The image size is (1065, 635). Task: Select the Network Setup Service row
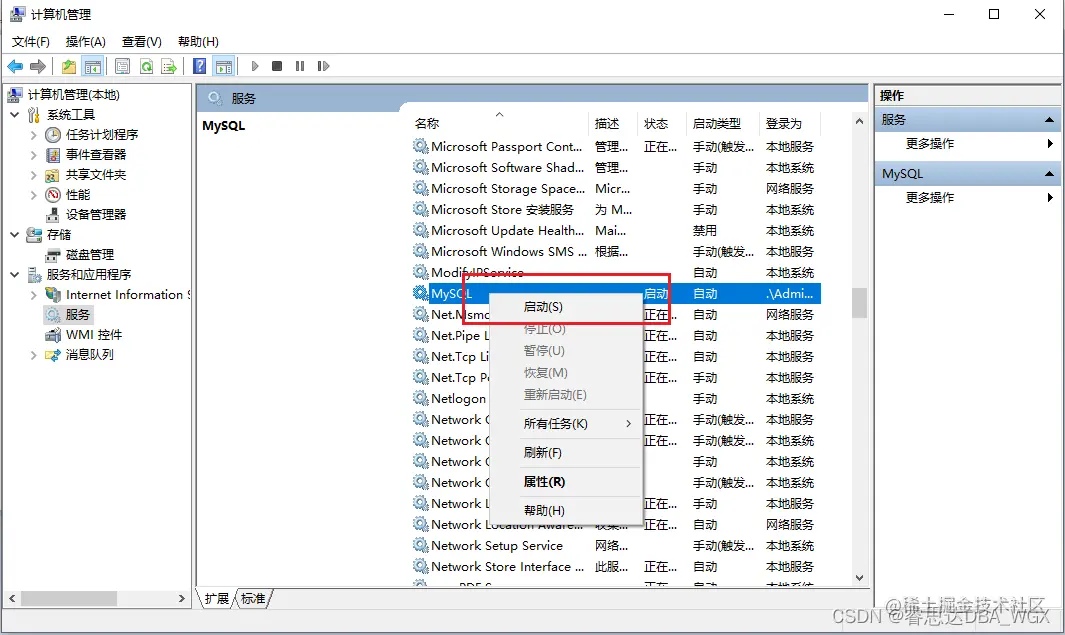pos(616,546)
